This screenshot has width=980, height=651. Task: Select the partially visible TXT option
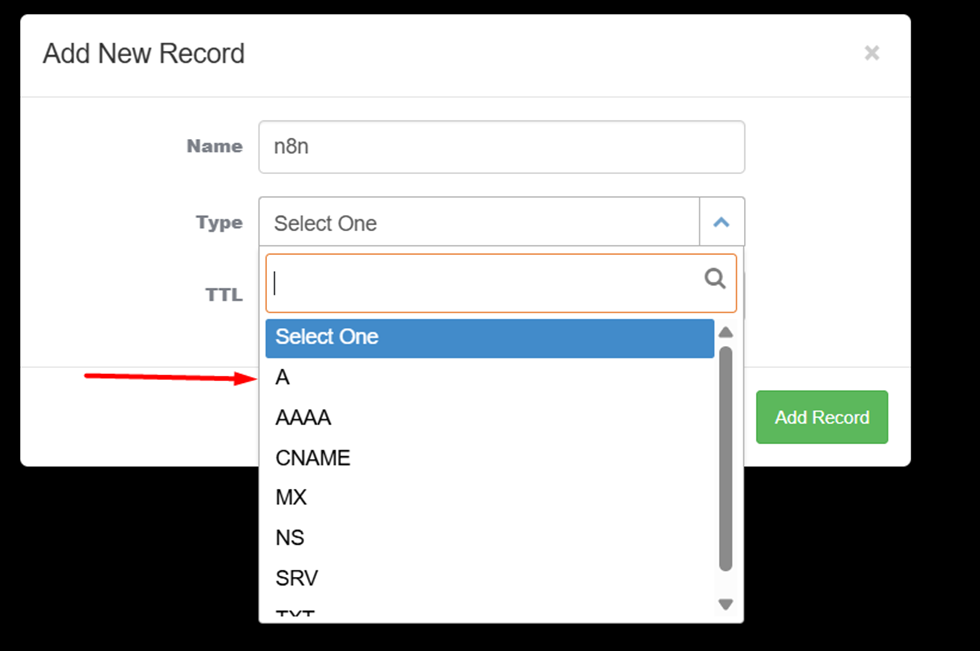(295, 613)
